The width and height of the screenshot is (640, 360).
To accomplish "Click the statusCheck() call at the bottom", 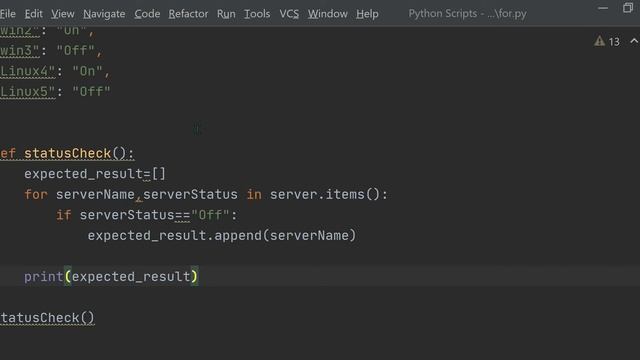I will point(47,318).
